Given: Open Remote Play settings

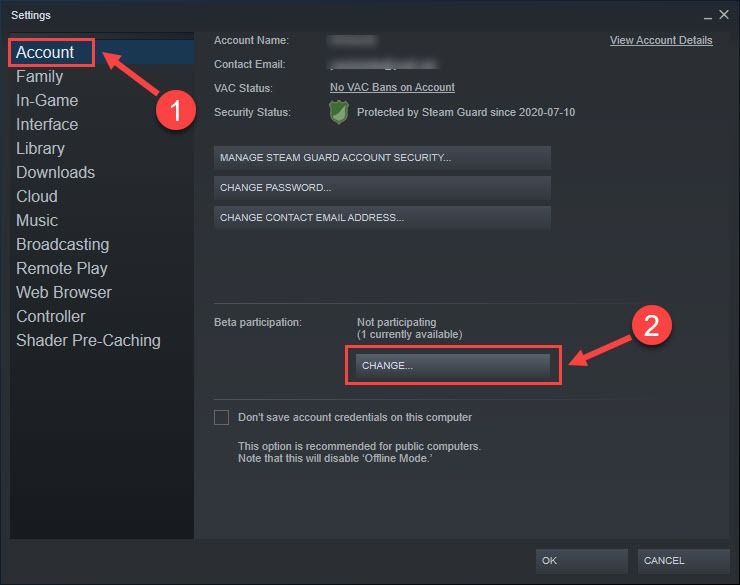Looking at the screenshot, I should [x=62, y=268].
